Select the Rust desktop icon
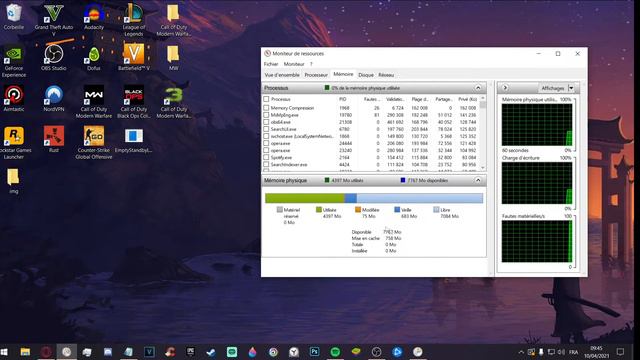Image resolution: width=640 pixels, height=360 pixels. pyautogui.click(x=53, y=139)
